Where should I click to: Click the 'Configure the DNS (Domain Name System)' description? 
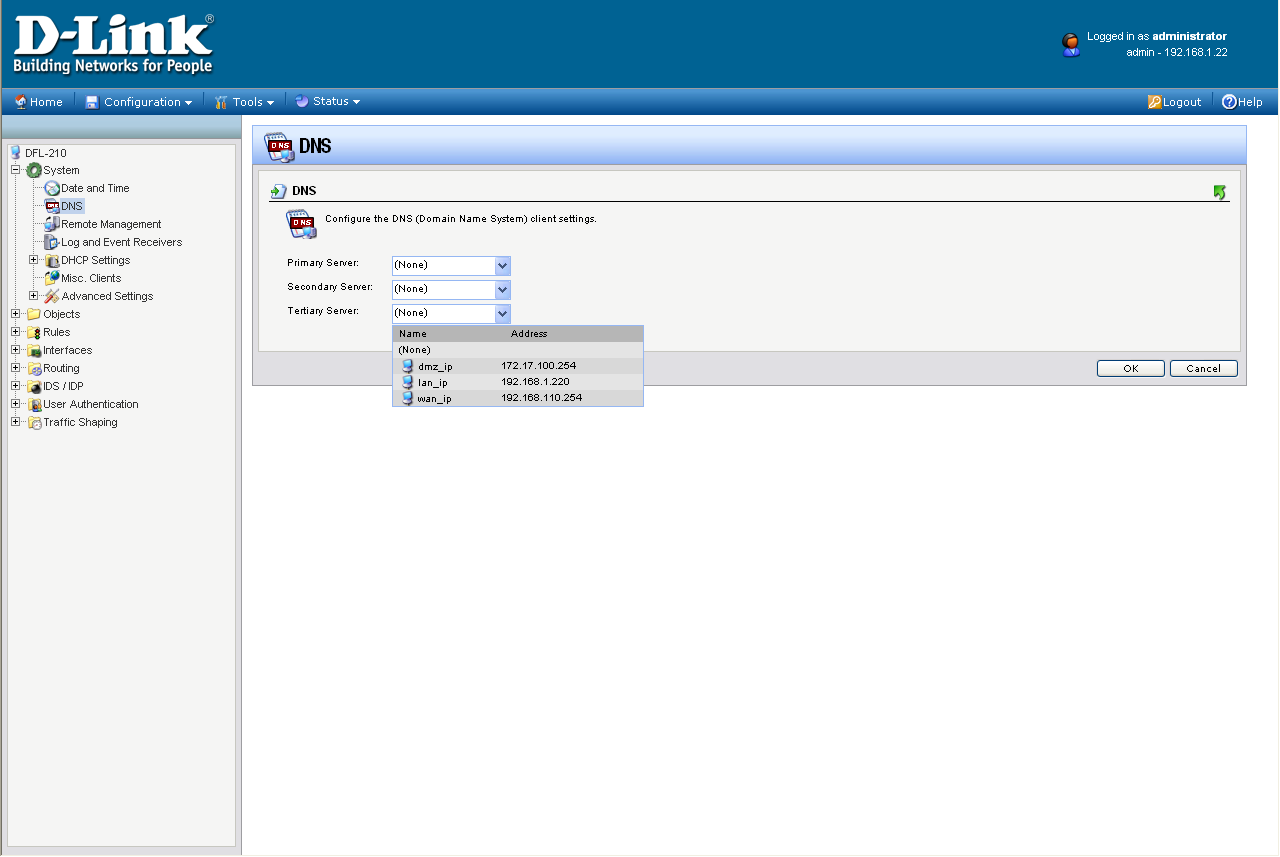coord(461,218)
